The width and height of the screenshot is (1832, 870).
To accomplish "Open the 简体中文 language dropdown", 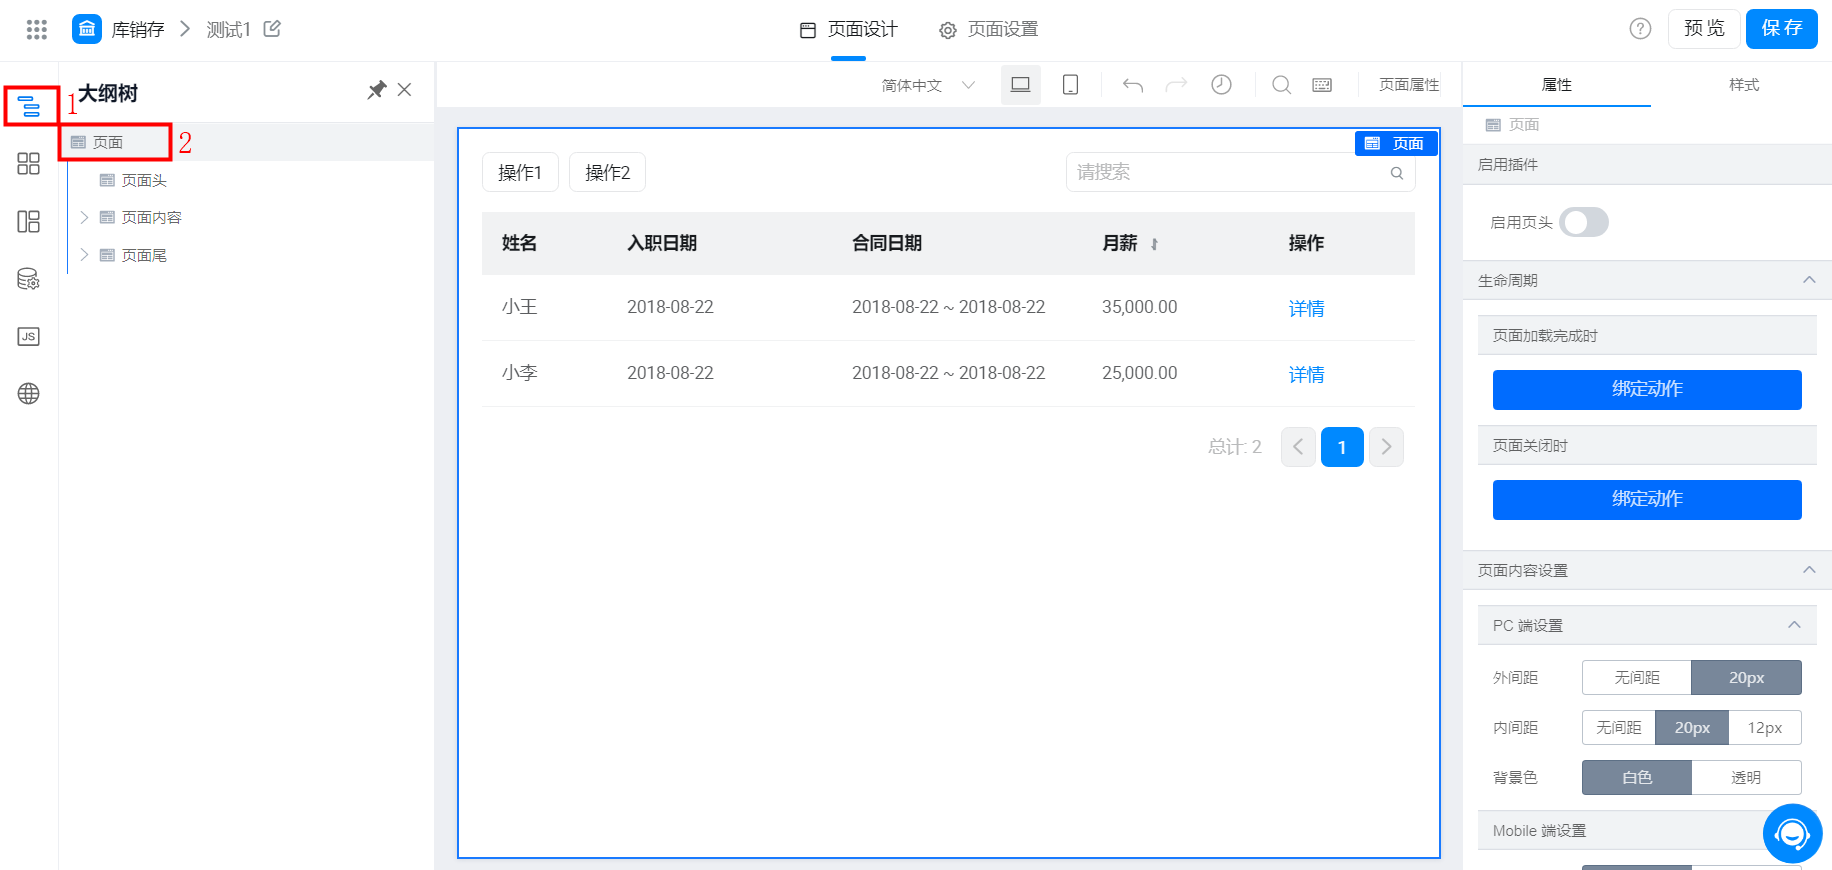I will coord(928,85).
